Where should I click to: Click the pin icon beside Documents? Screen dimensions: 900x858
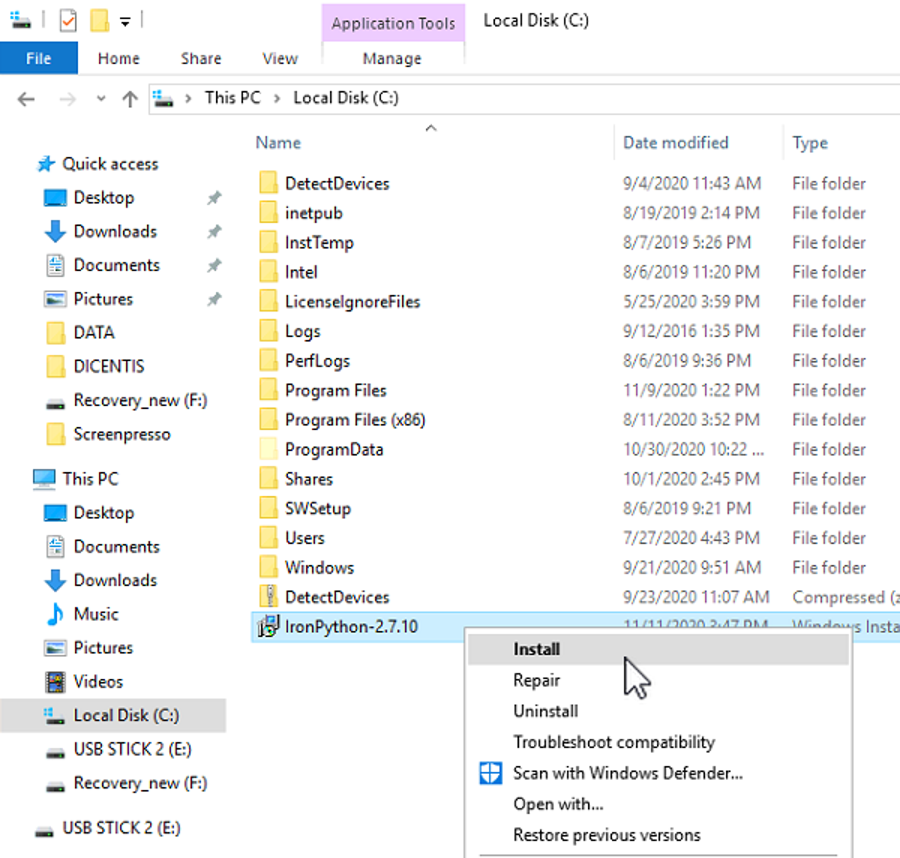click(x=214, y=266)
